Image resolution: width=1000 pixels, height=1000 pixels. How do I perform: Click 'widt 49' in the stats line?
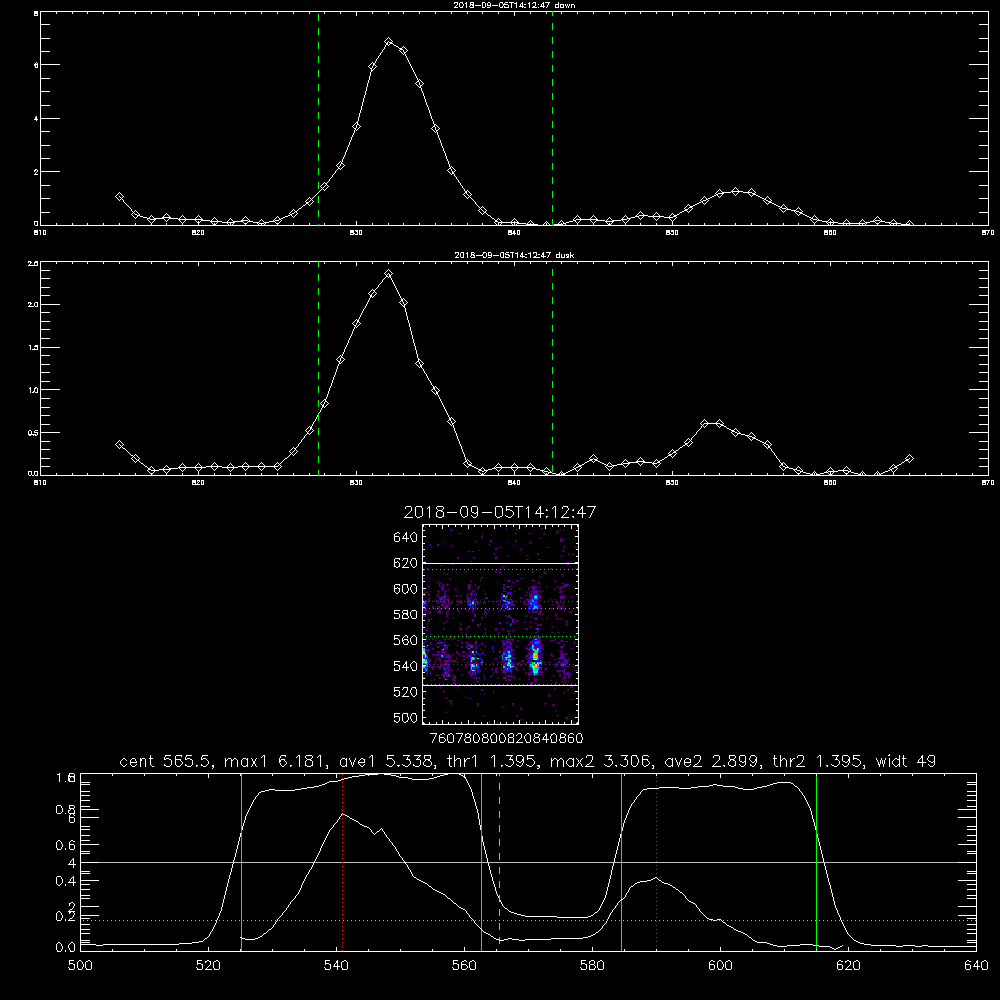906,761
